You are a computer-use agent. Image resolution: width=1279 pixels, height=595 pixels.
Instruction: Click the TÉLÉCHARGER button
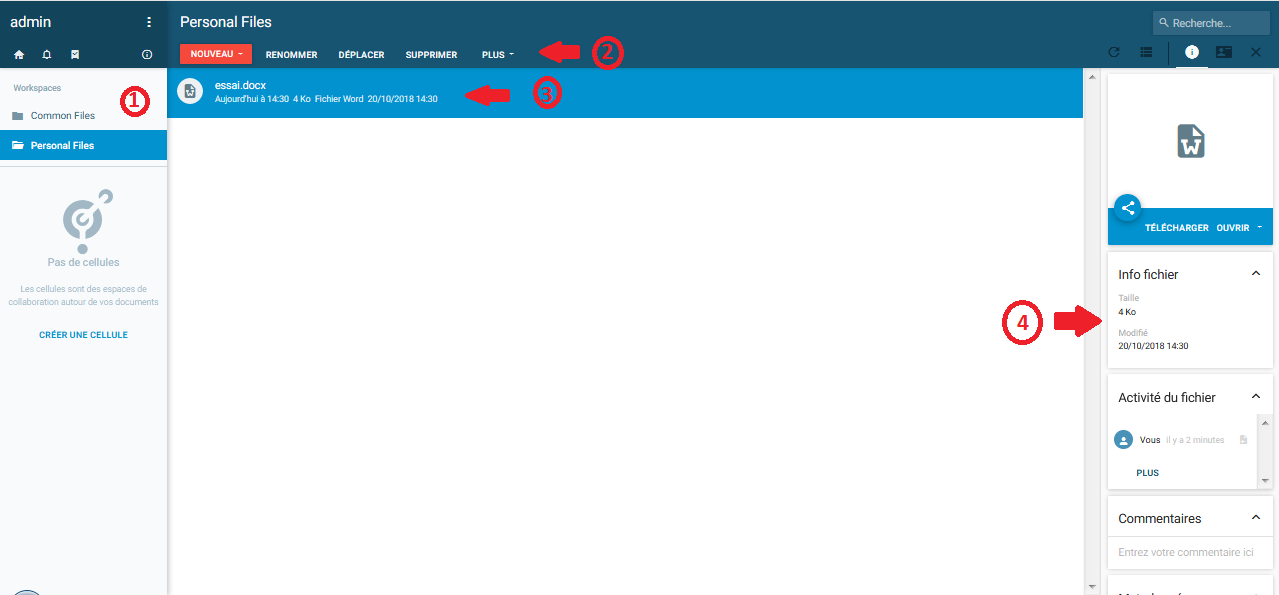(x=1176, y=228)
